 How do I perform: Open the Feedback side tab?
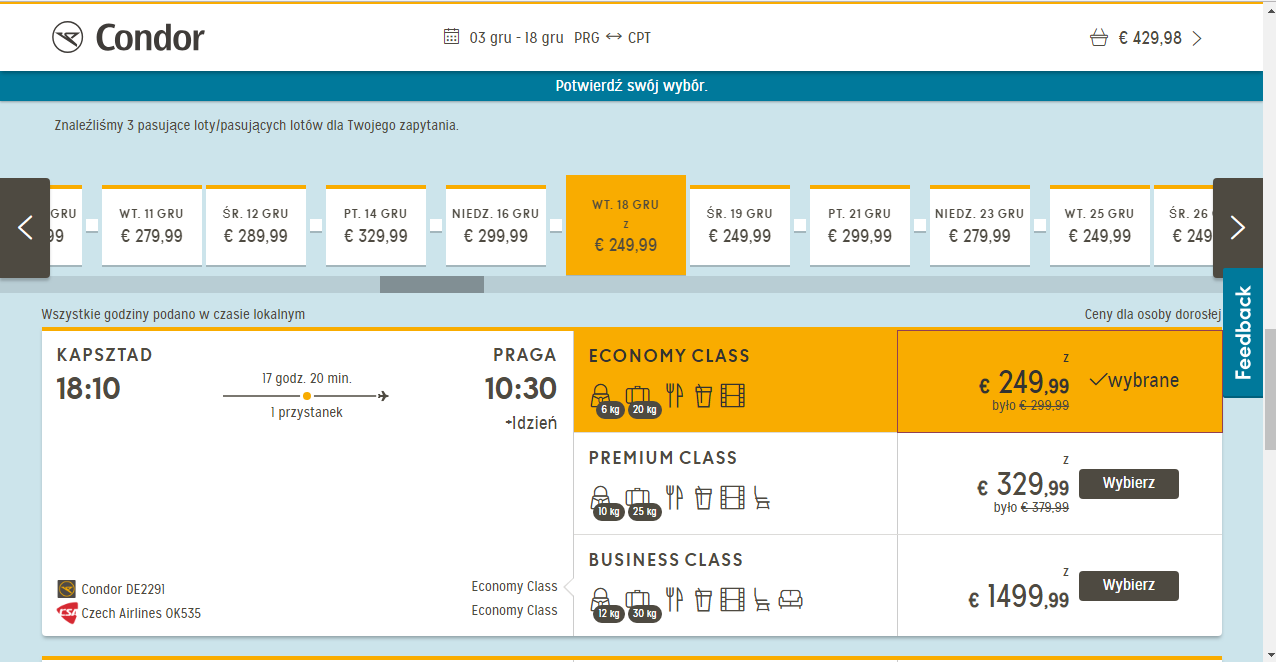click(x=1243, y=333)
